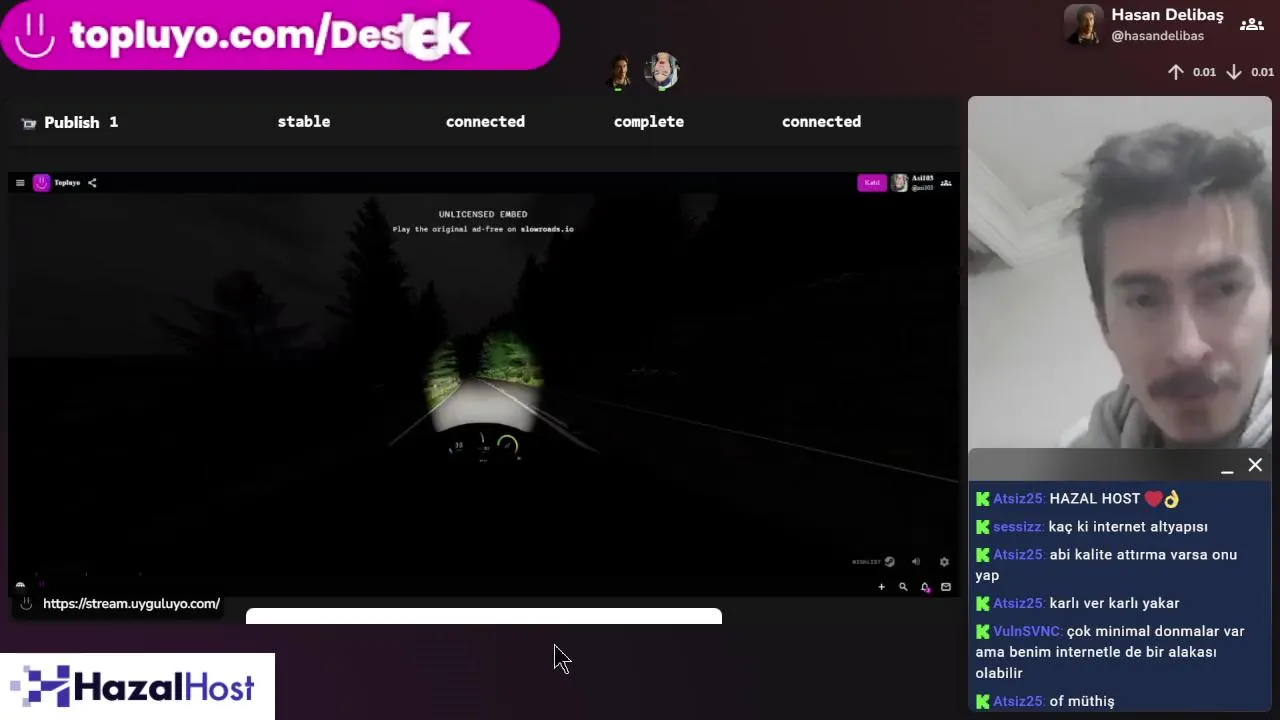Screen dimensions: 1280x720
Task: Open the participants list icon beside Hasan Delibaş
Action: pos(1251,25)
